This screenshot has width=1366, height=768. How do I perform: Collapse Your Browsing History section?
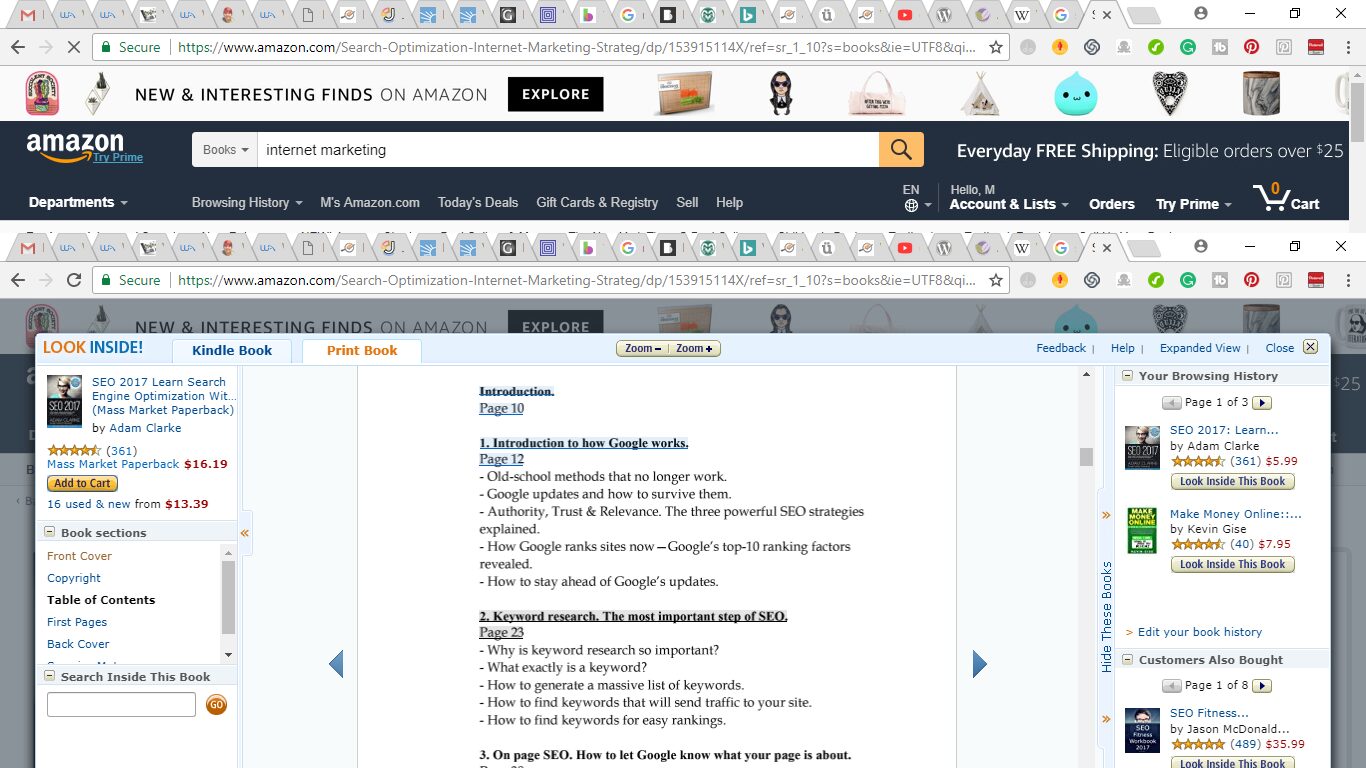1127,376
